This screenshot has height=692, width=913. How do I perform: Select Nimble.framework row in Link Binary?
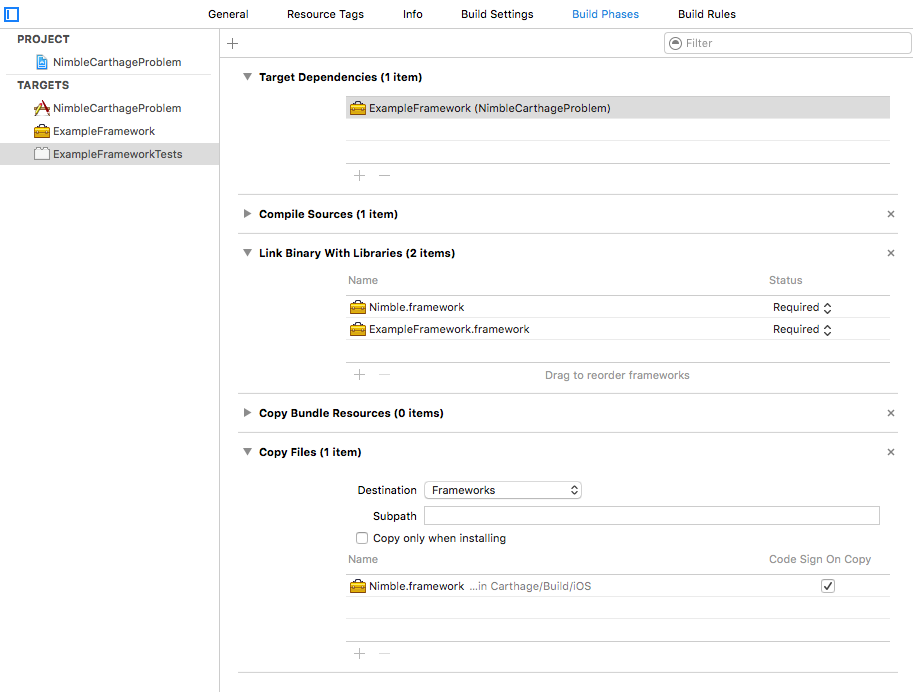click(618, 307)
